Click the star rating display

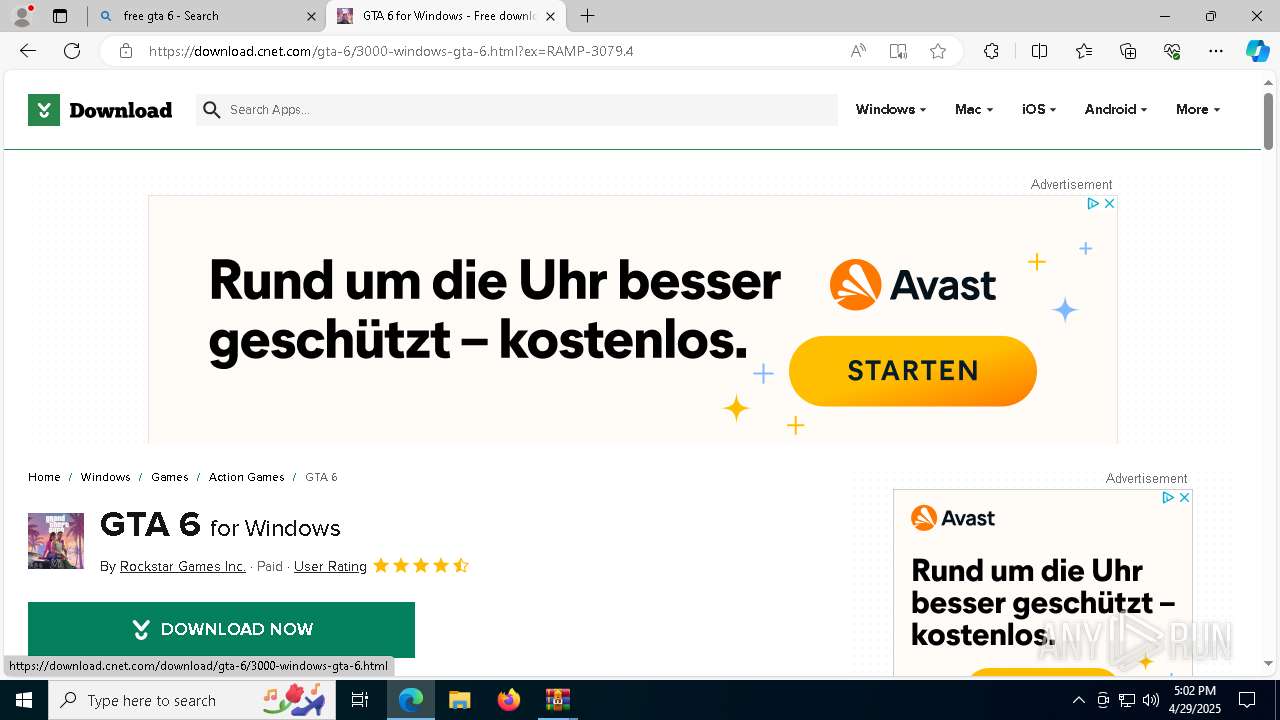421,566
